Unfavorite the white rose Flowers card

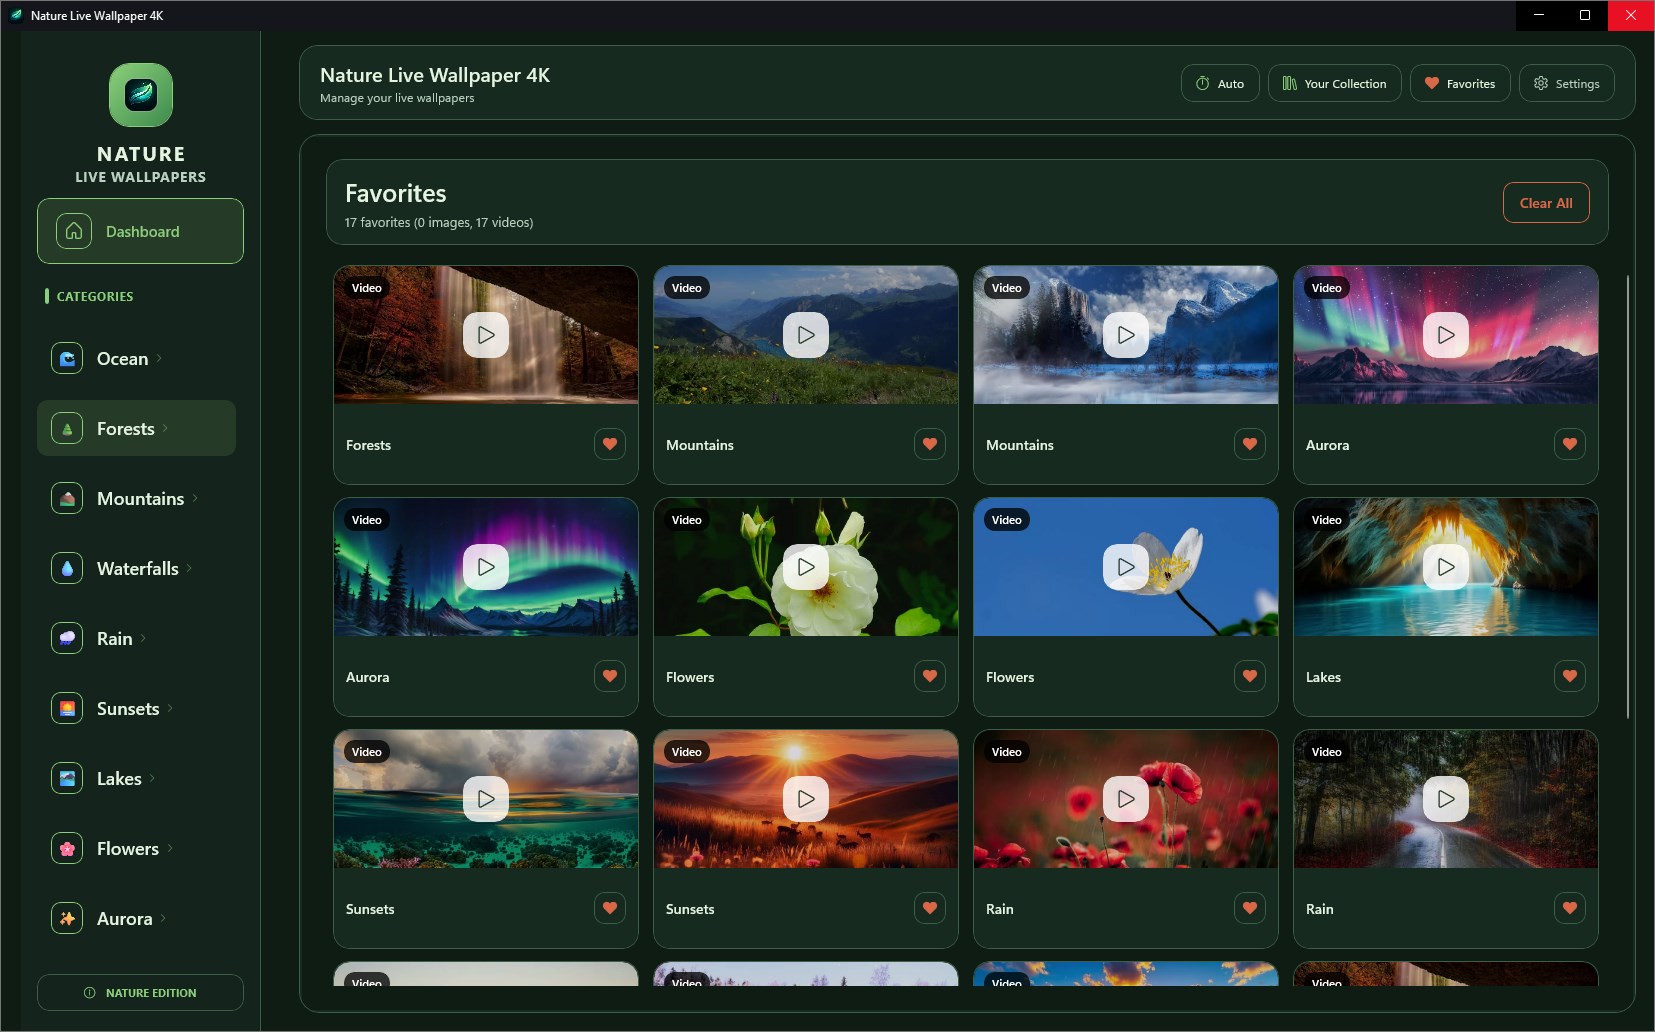tap(930, 676)
